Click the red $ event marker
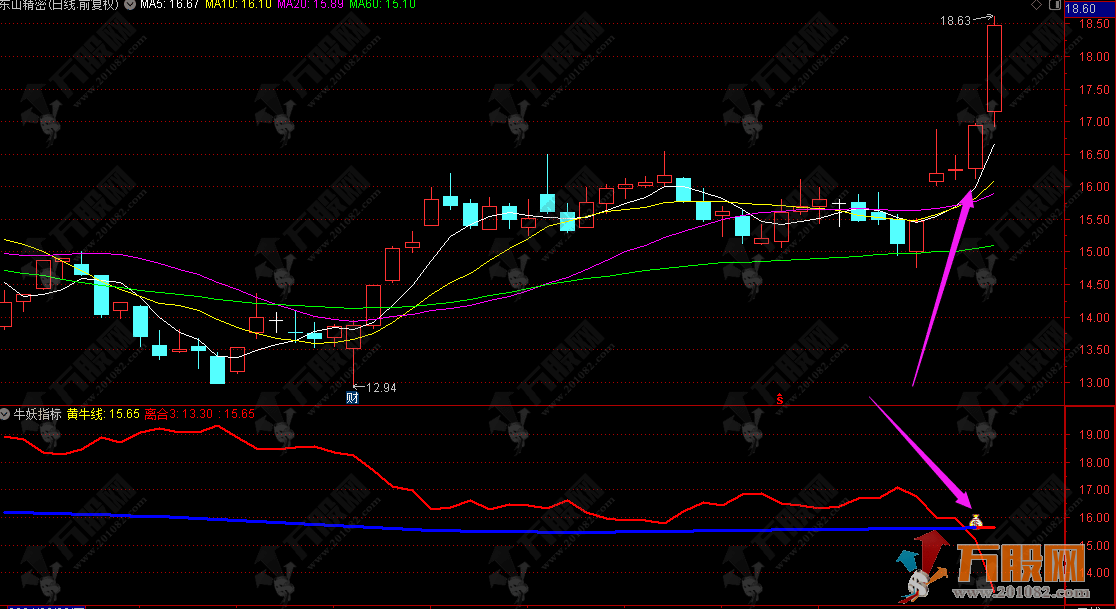The width and height of the screenshot is (1116, 609). pyautogui.click(x=779, y=399)
